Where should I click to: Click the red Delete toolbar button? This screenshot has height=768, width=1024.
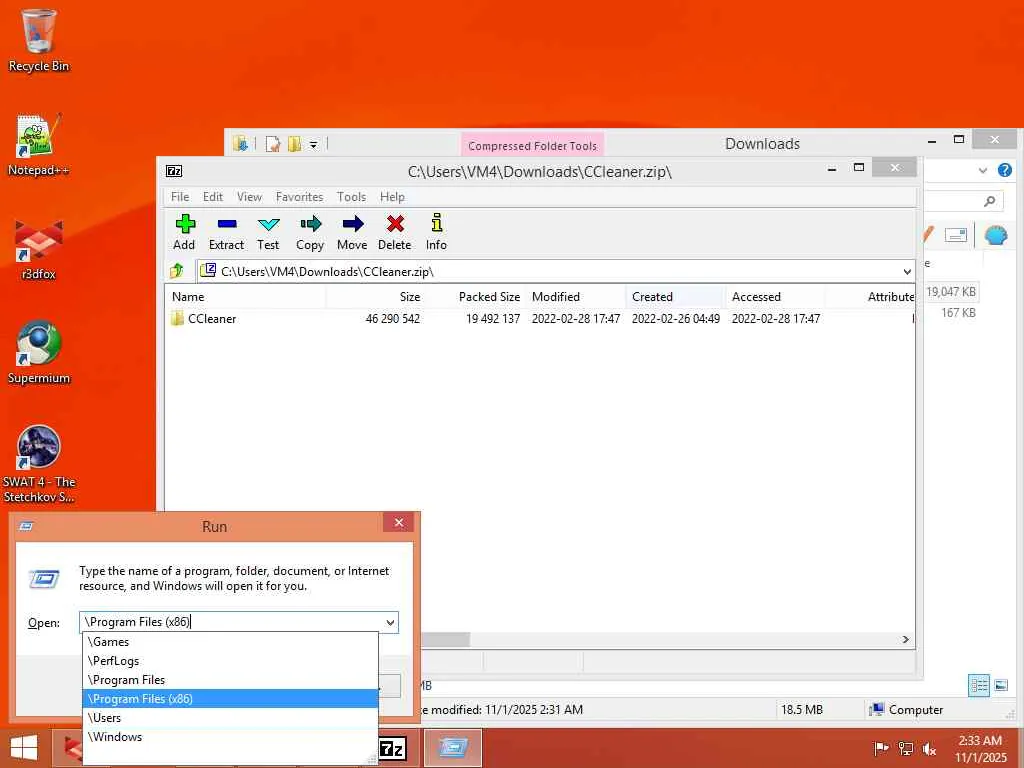coord(394,232)
